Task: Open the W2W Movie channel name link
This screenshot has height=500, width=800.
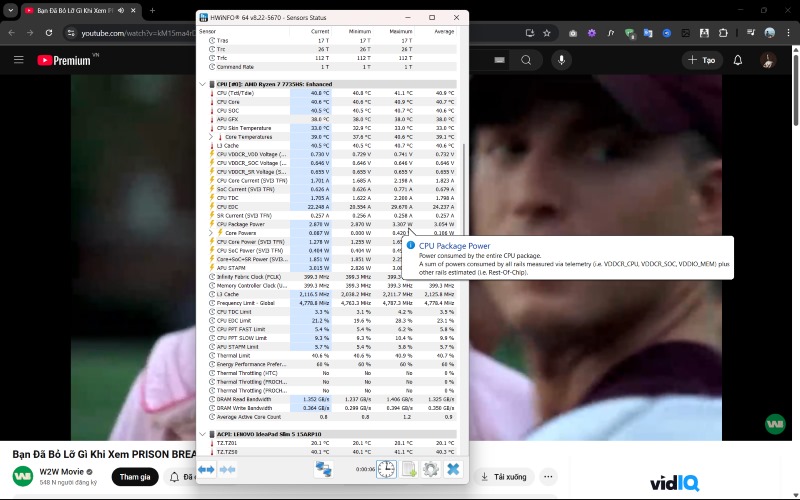Action: coord(62,472)
